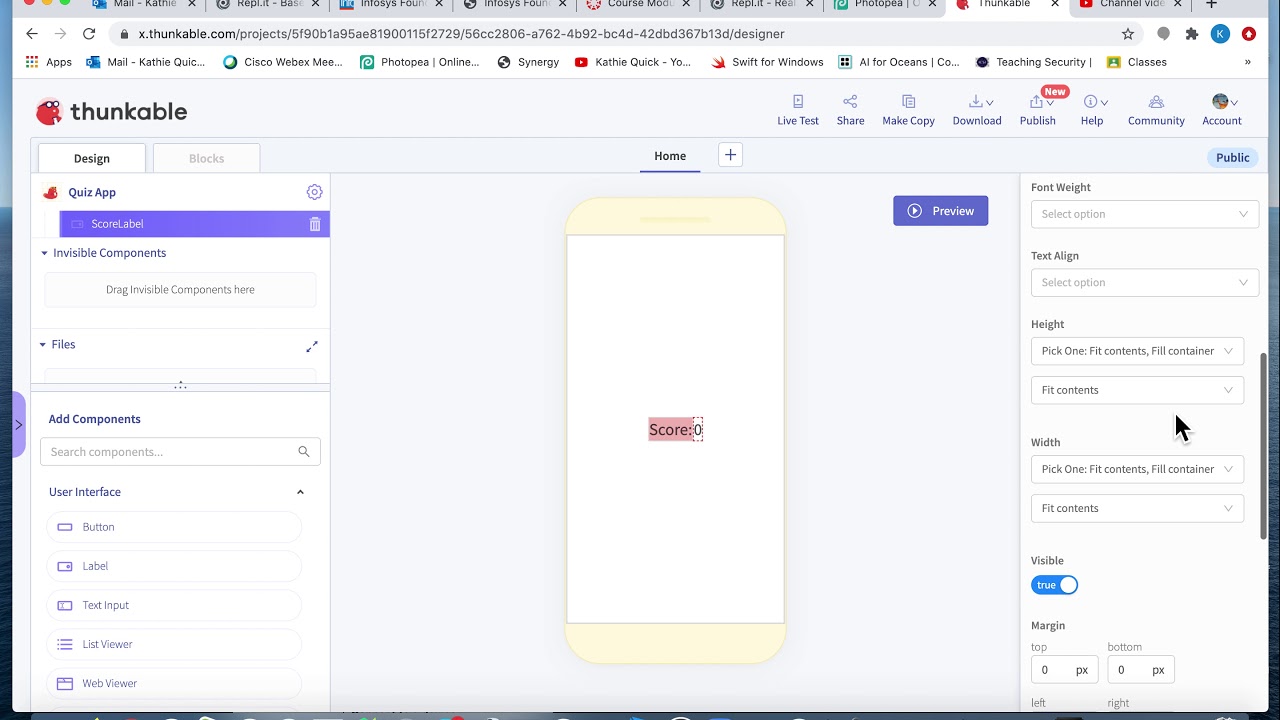
Task: Open the Publish menu
Action: click(1038, 110)
